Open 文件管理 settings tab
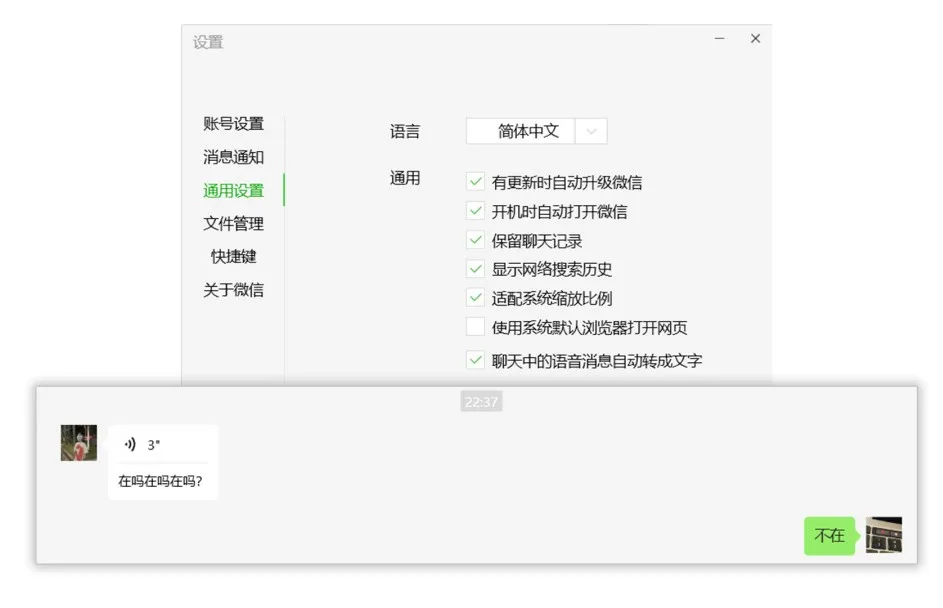Viewport: 943px width, 608px height. (x=233, y=224)
